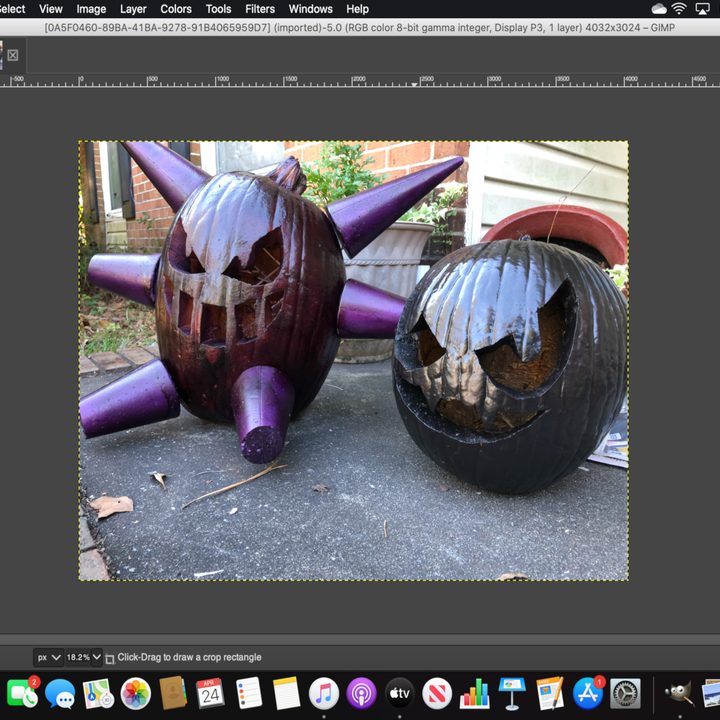Image resolution: width=720 pixels, height=720 pixels.
Task: Open Keynote from the dock
Action: (x=512, y=693)
